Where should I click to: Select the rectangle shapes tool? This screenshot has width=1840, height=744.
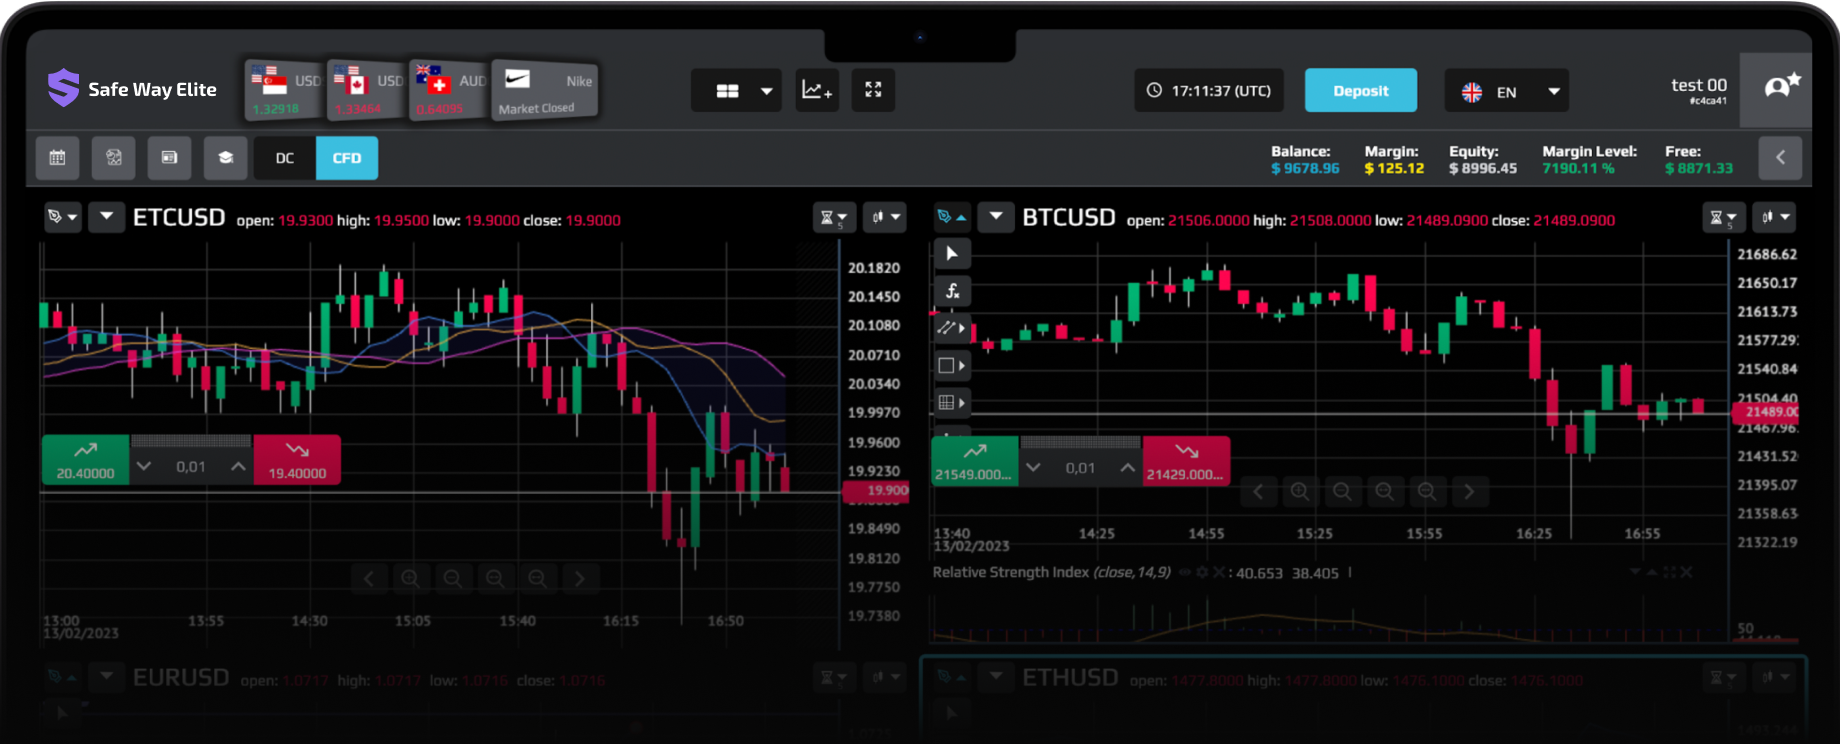click(x=952, y=366)
